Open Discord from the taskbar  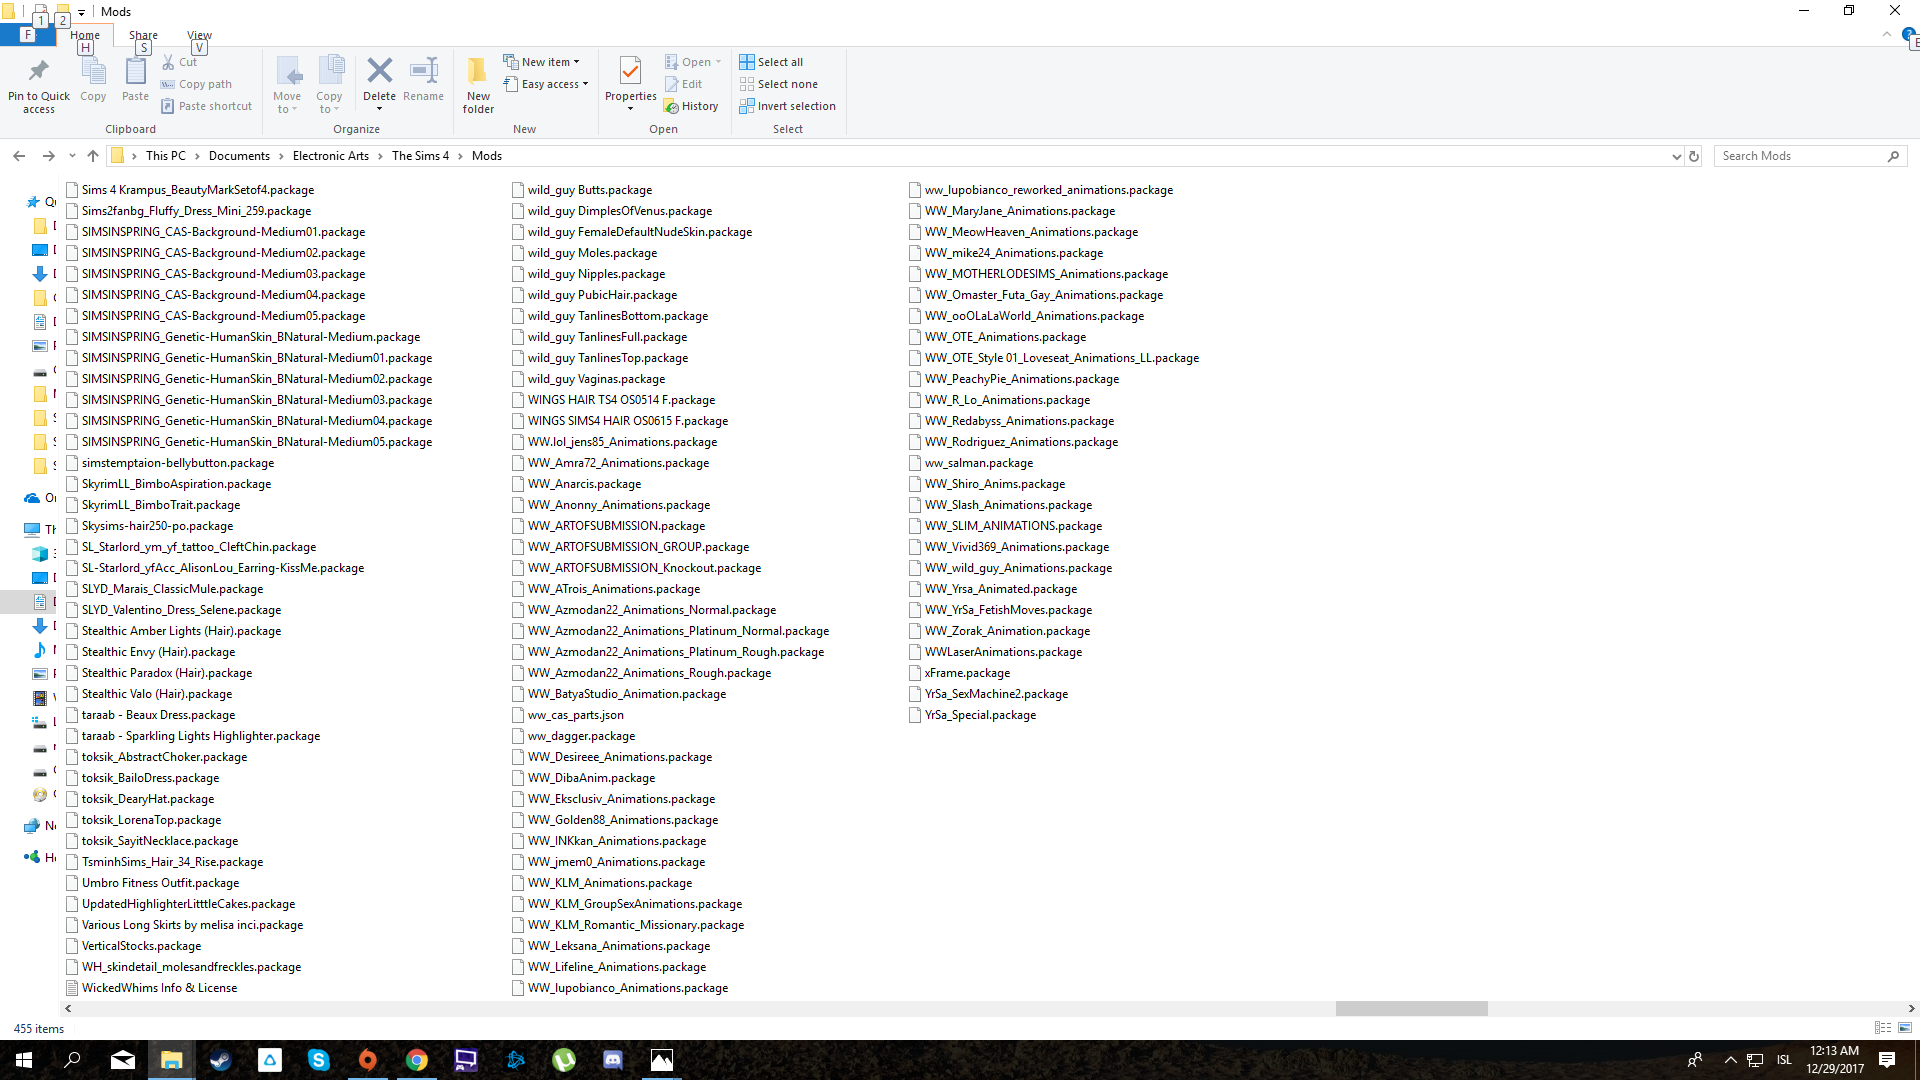(x=612, y=1060)
